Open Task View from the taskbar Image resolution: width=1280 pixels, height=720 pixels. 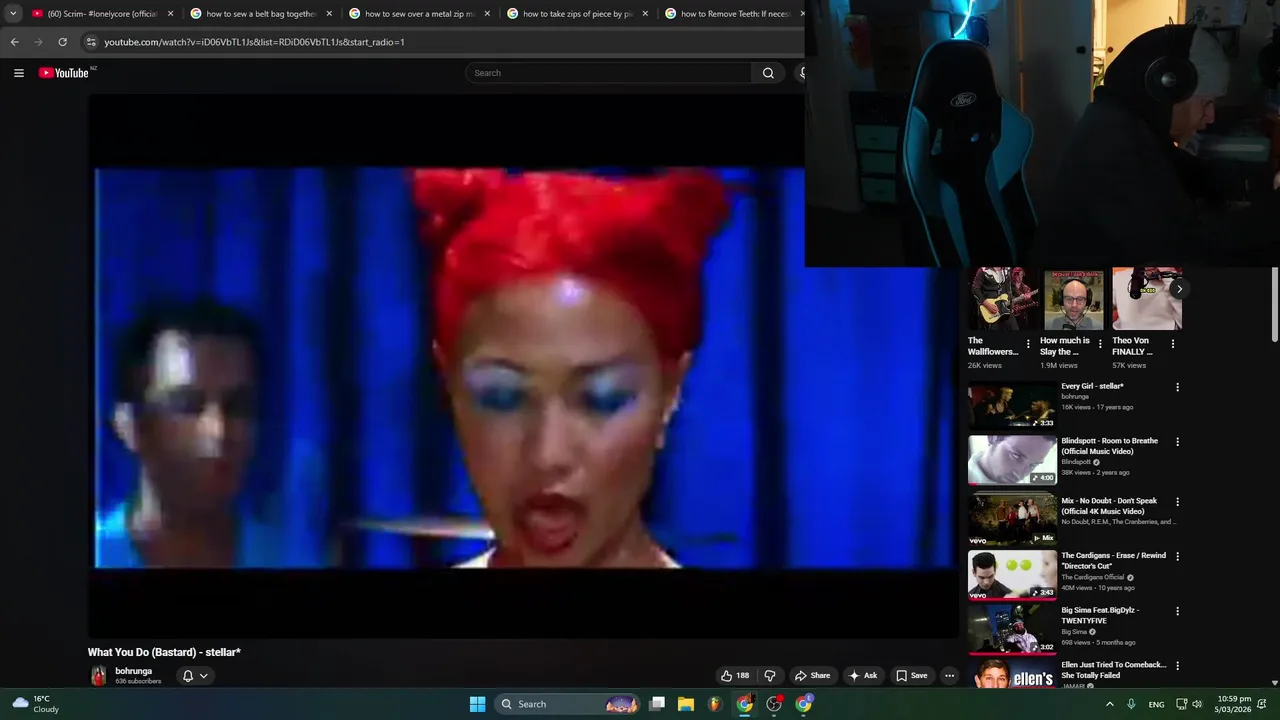(657, 704)
